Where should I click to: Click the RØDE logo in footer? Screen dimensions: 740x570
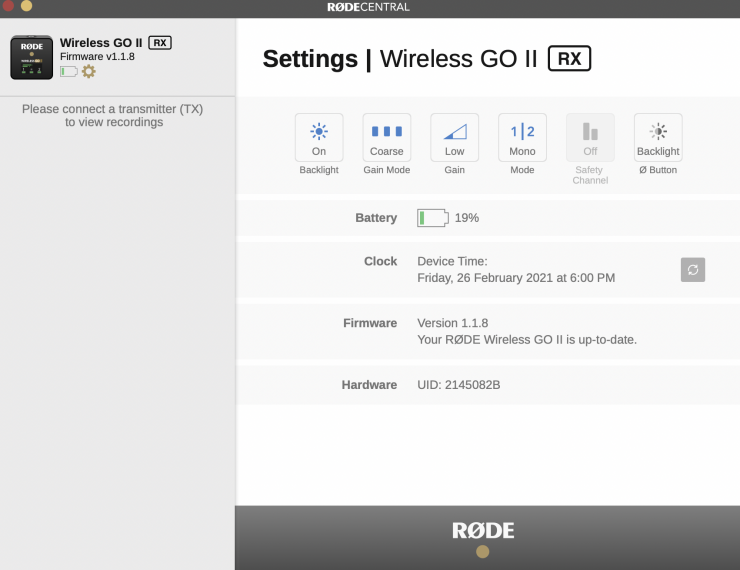pos(483,530)
